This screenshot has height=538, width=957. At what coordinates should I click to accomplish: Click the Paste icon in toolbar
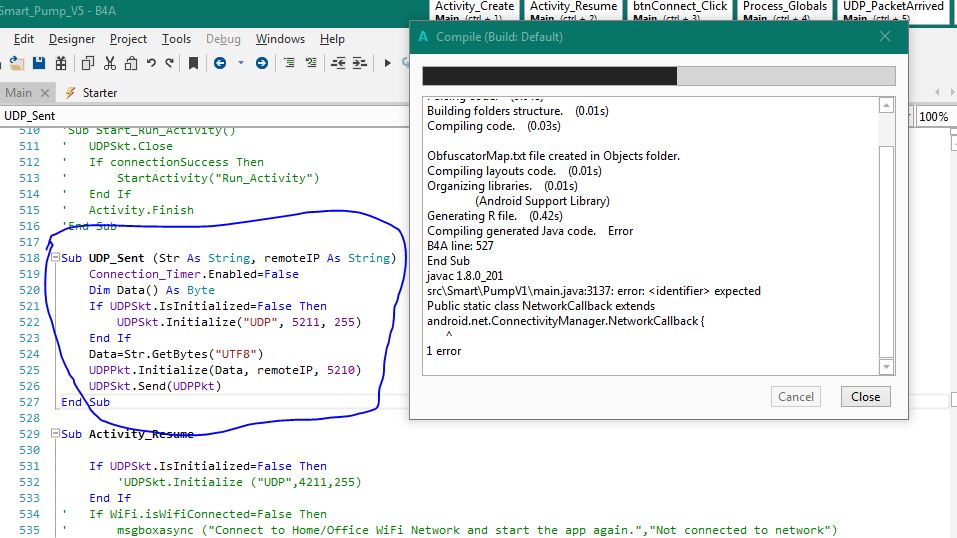[x=130, y=63]
